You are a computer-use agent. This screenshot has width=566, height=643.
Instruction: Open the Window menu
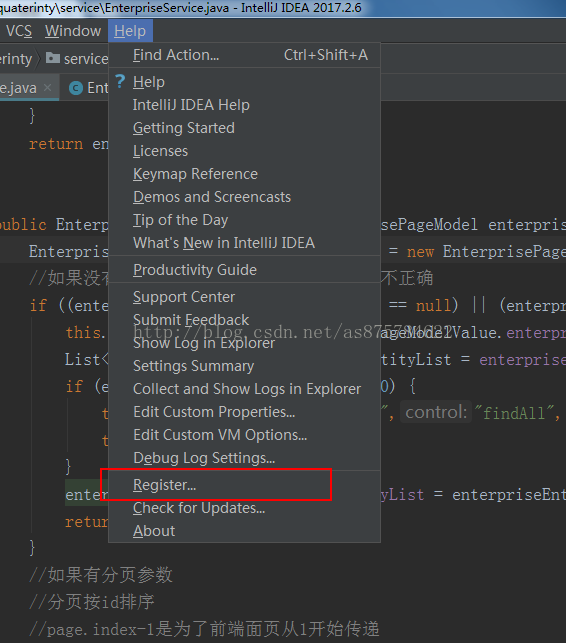[x=73, y=31]
